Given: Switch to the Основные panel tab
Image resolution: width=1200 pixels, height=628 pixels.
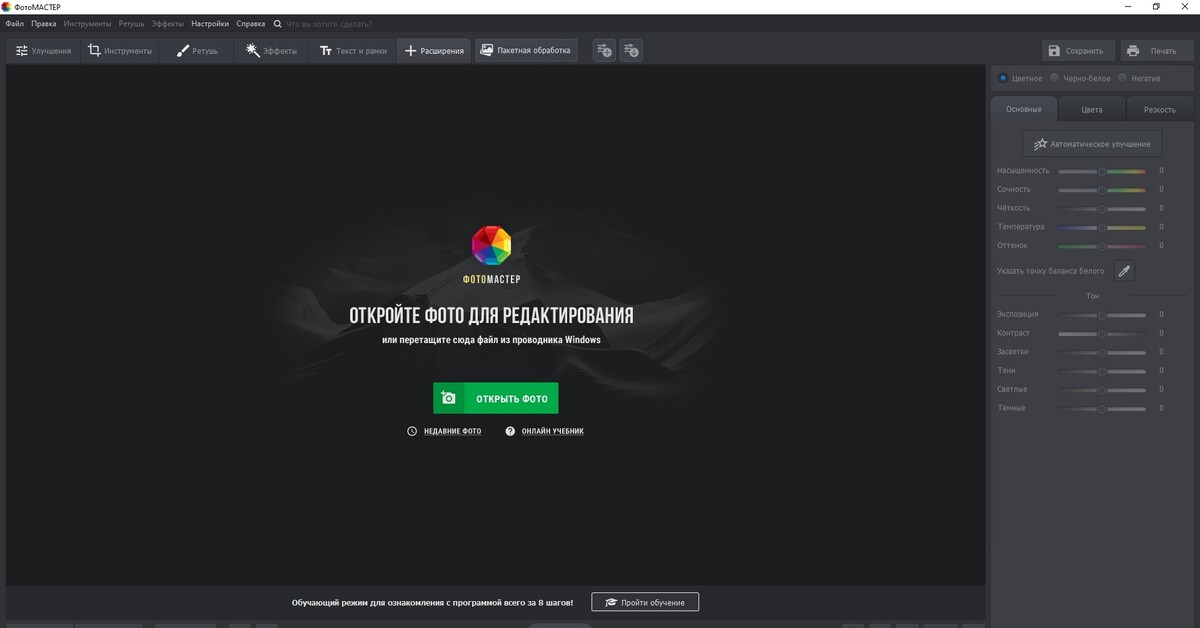Looking at the screenshot, I should [x=1024, y=109].
